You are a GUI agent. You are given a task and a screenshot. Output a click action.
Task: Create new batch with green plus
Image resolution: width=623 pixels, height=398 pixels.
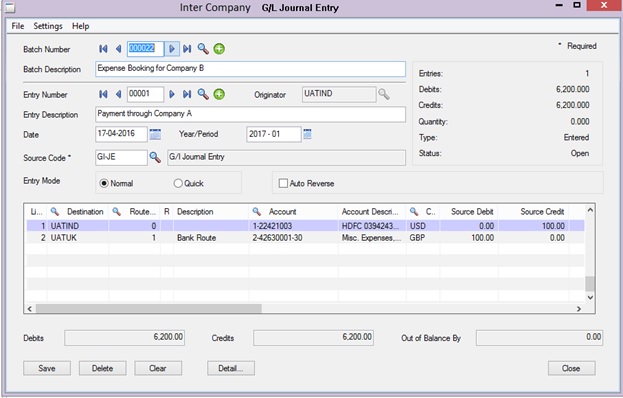(219, 49)
